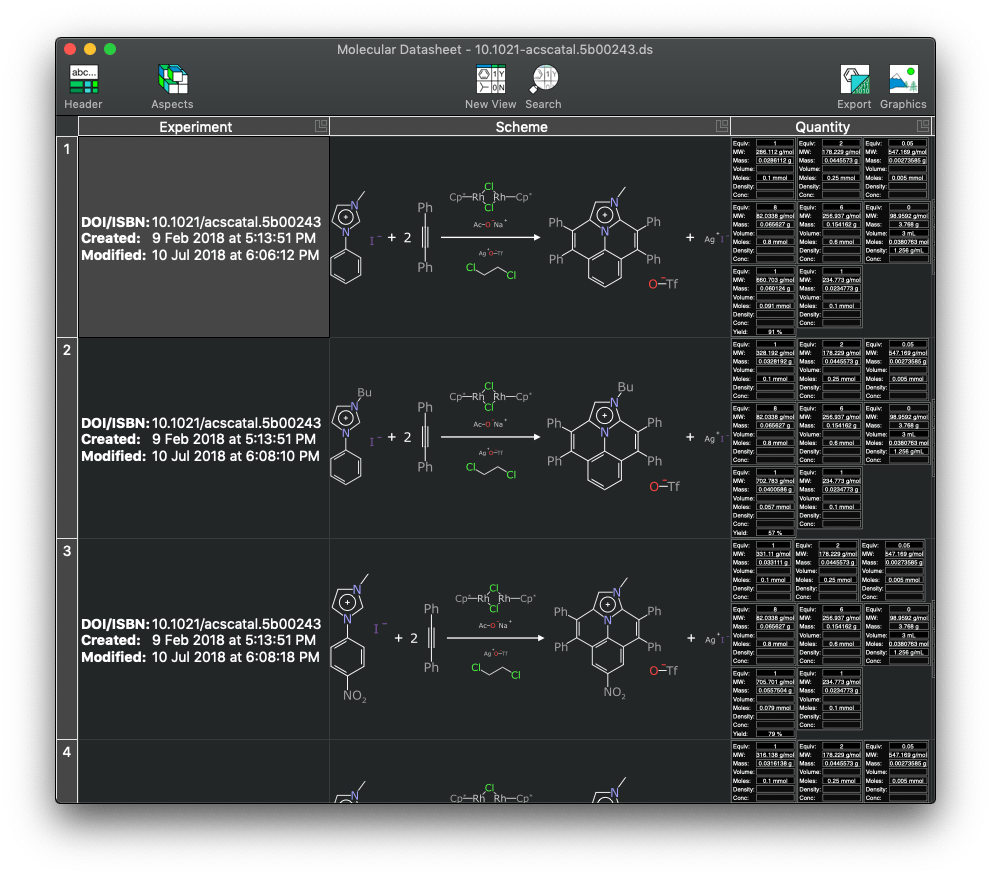Select row 2 by its row number
This screenshot has height=877, width=991.
click(67, 350)
